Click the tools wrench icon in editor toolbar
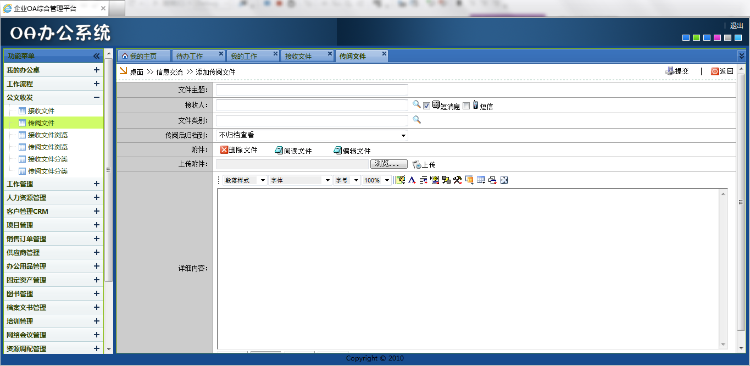 (x=458, y=180)
